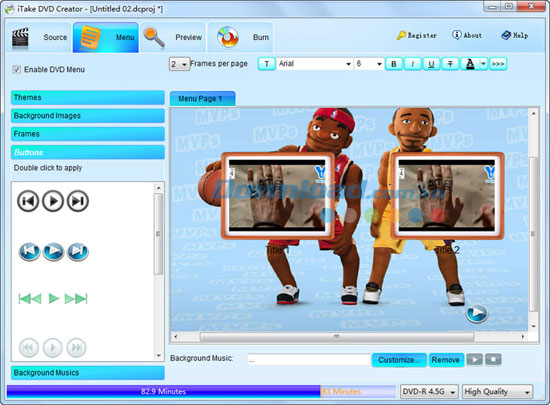Click the iTake DVD Creator title bar icon
Viewport: 550px width, 405px height.
(9, 9)
